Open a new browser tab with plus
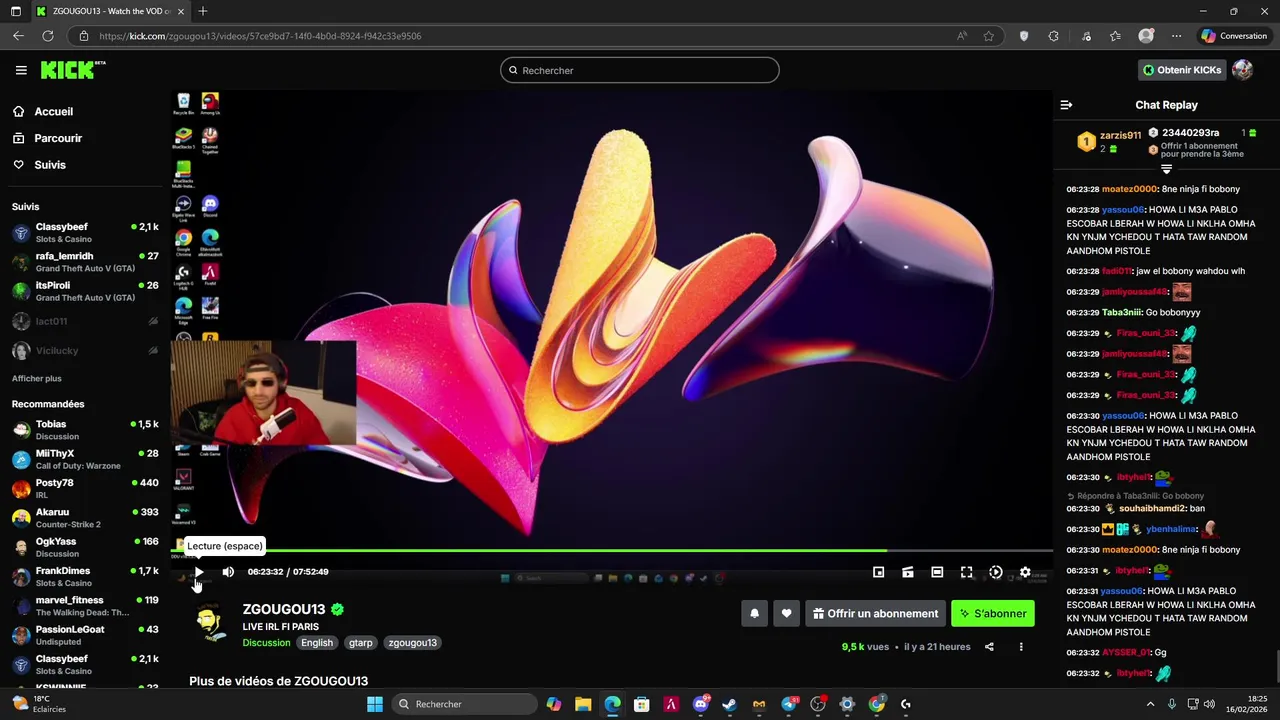This screenshot has width=1280, height=720. pos(203,11)
